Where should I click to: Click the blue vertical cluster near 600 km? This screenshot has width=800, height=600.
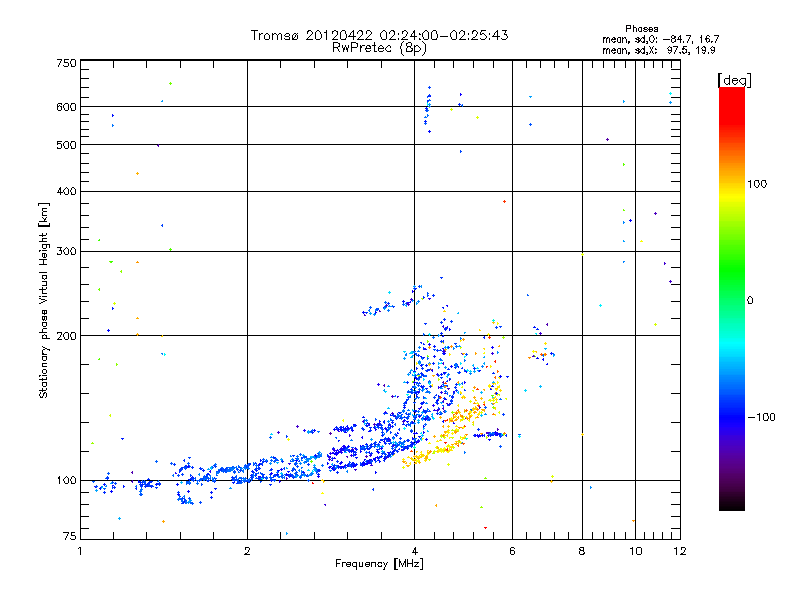click(x=428, y=109)
